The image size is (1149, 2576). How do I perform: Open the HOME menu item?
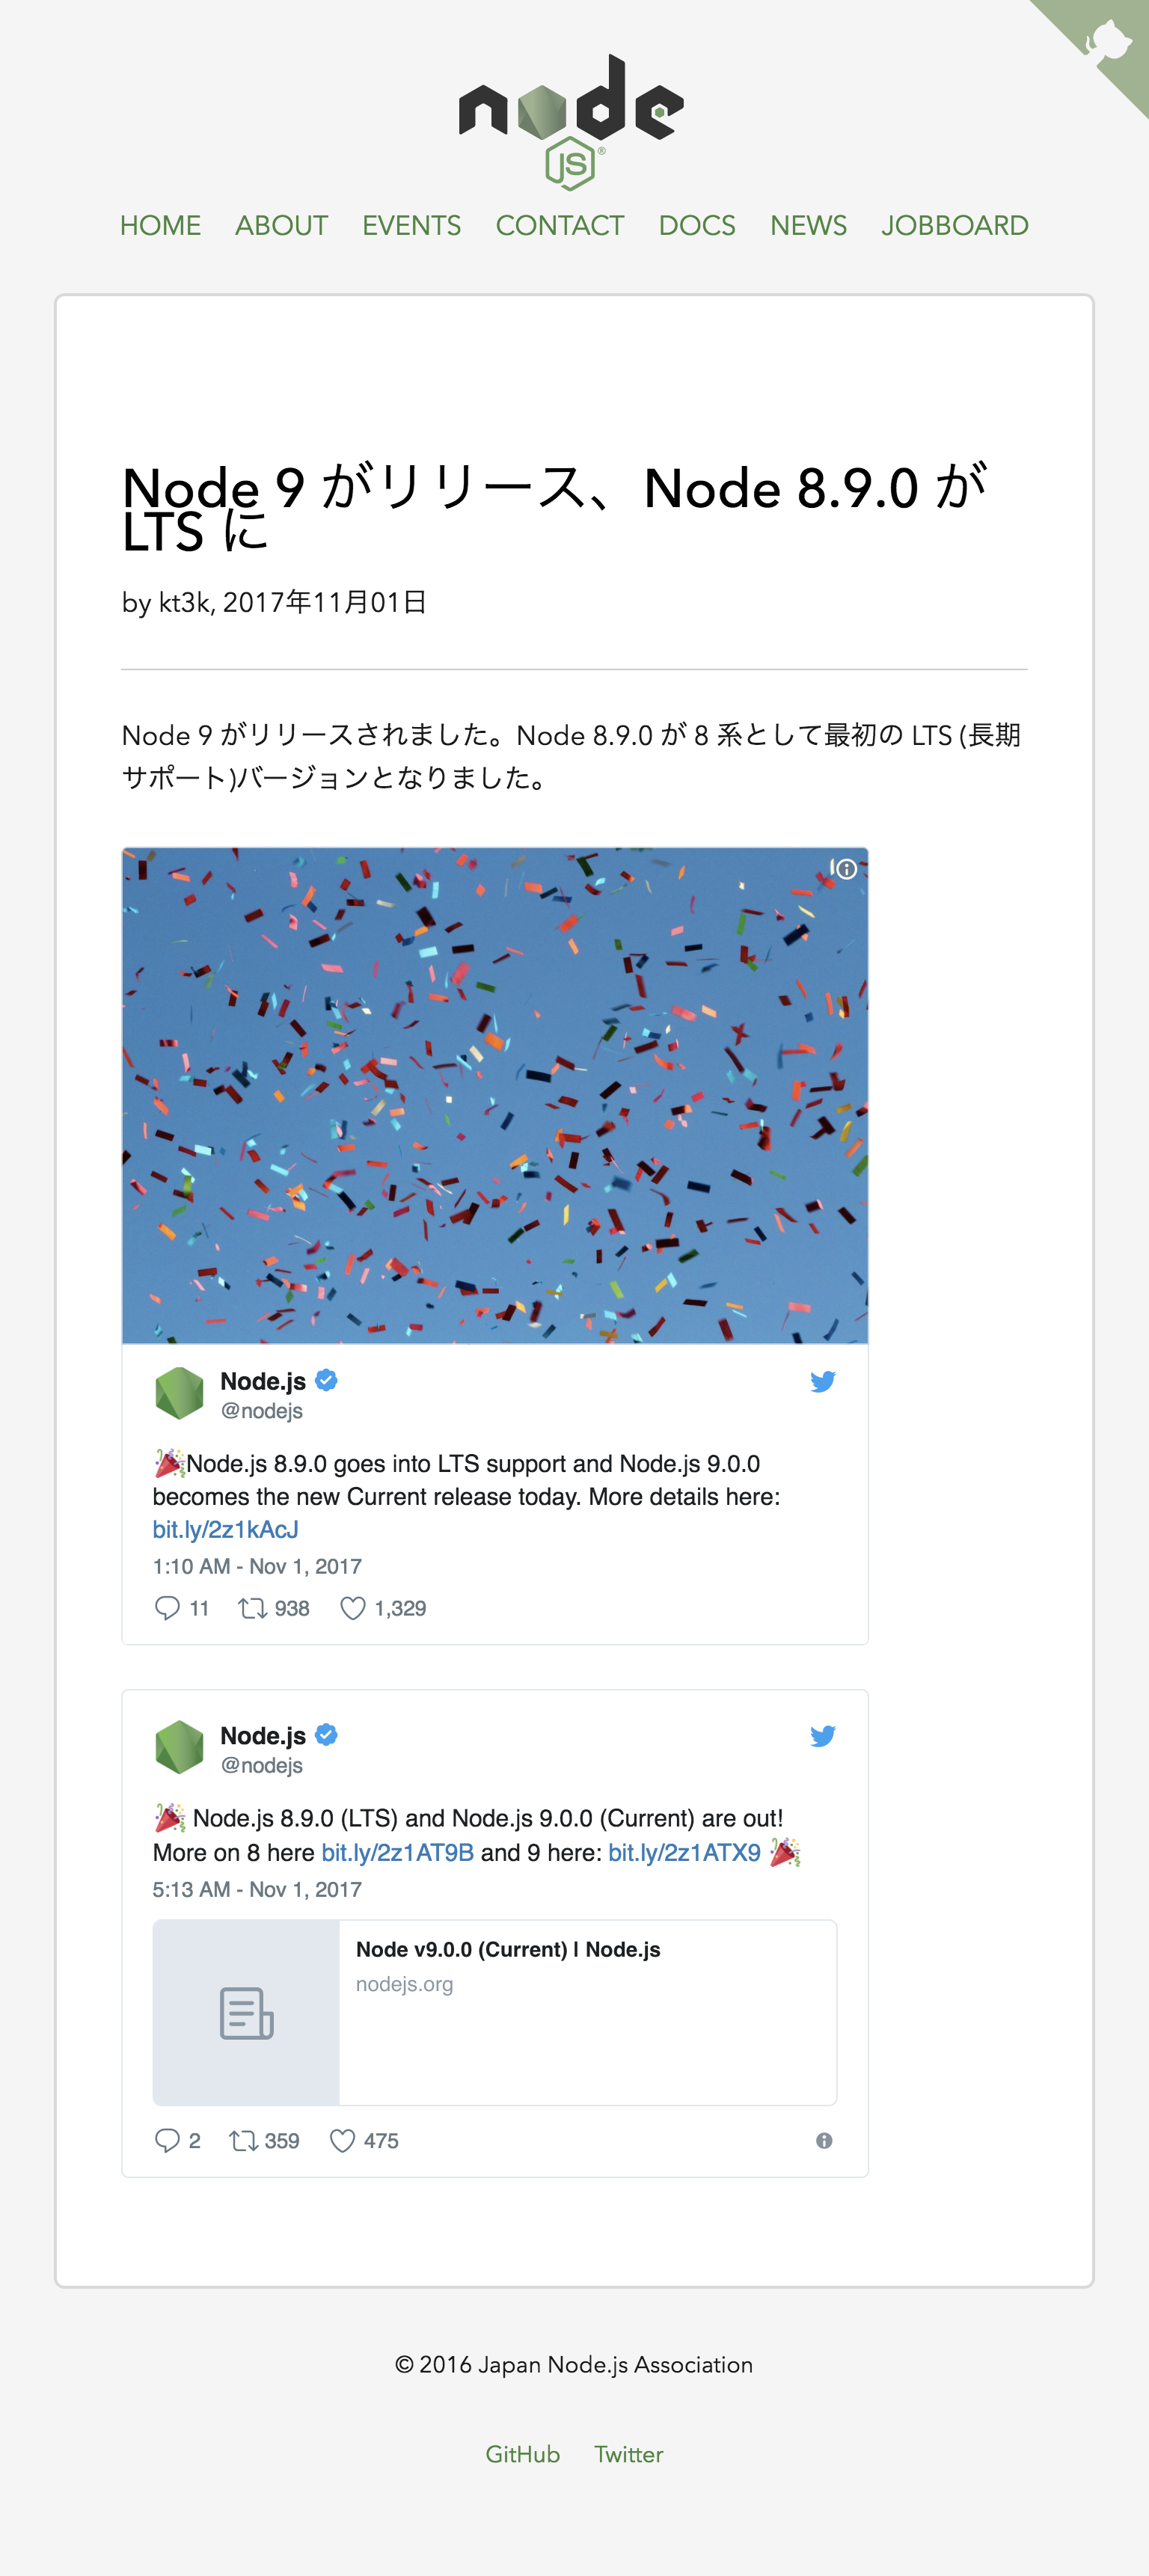pyautogui.click(x=160, y=226)
